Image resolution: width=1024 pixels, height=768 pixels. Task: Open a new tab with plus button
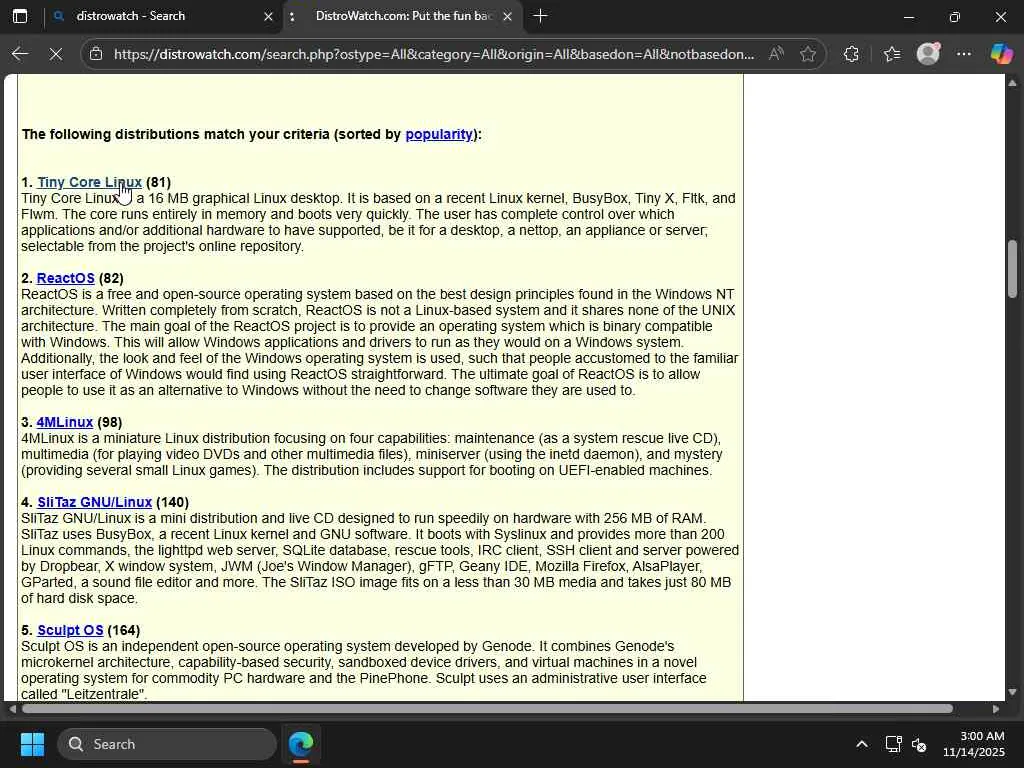[540, 16]
